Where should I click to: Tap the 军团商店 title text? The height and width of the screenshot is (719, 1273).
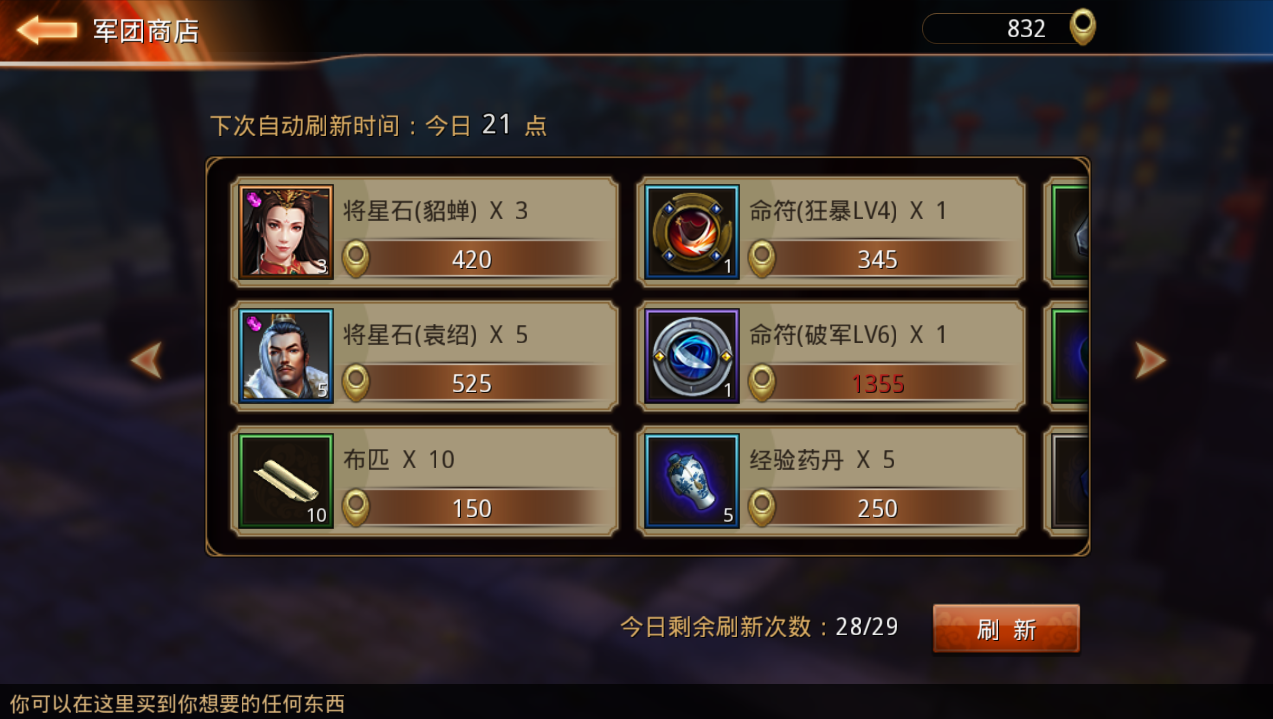(146, 30)
